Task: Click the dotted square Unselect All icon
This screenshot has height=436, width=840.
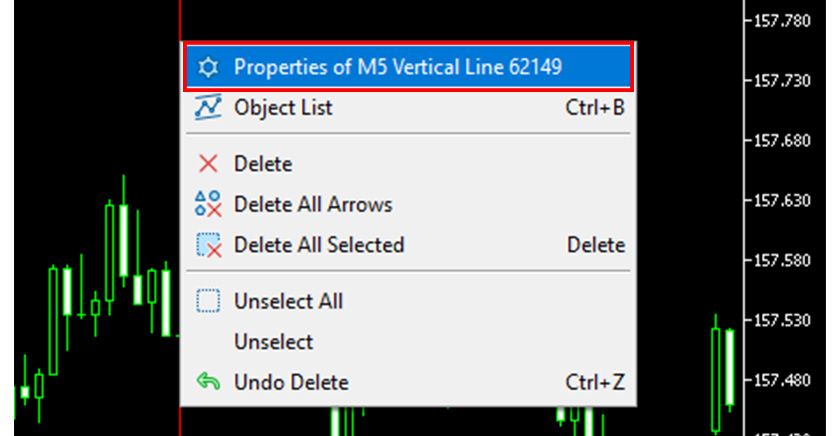Action: click(x=208, y=301)
